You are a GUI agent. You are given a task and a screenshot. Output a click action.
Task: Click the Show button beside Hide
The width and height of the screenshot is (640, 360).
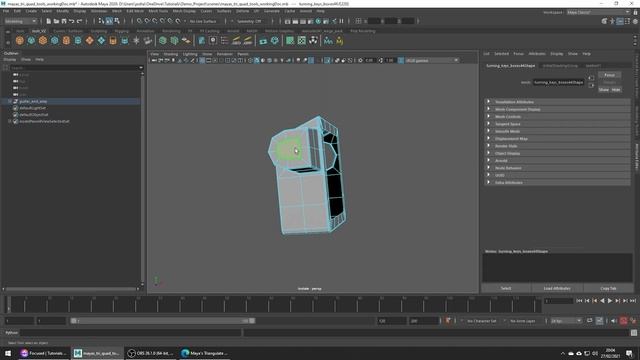click(603, 89)
